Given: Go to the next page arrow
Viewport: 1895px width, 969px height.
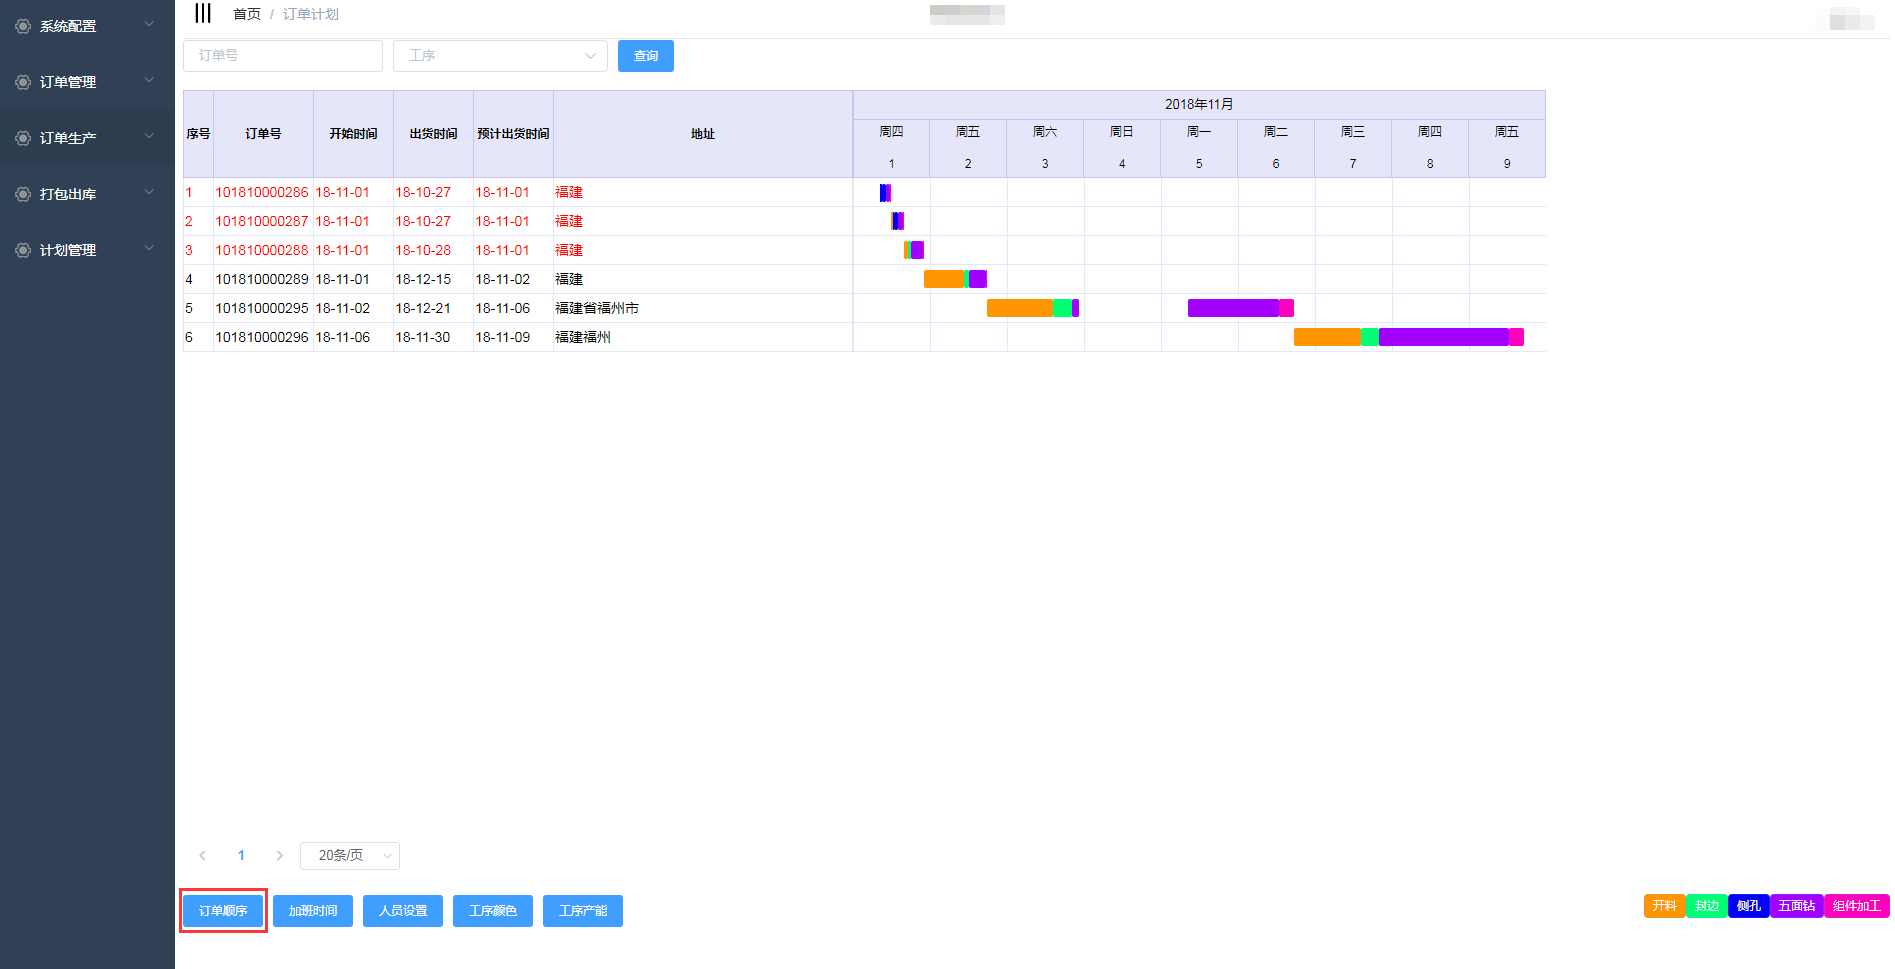Looking at the screenshot, I should coord(279,855).
